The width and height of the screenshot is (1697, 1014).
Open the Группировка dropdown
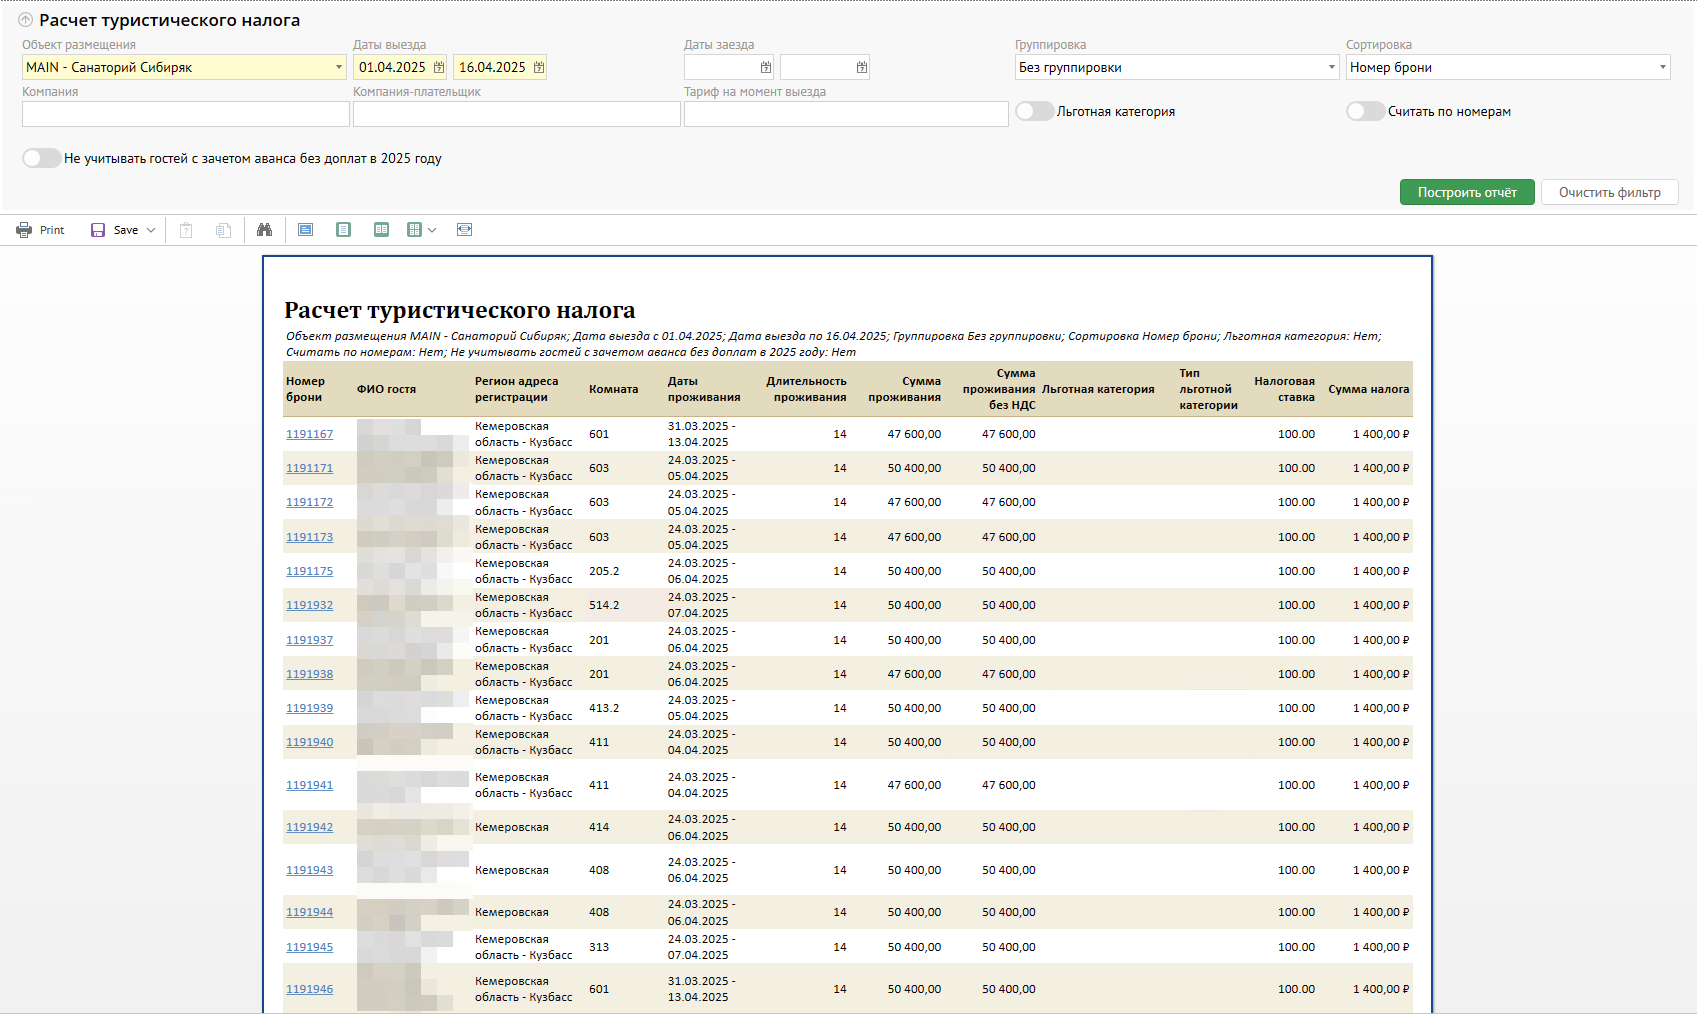[x=1331, y=67]
